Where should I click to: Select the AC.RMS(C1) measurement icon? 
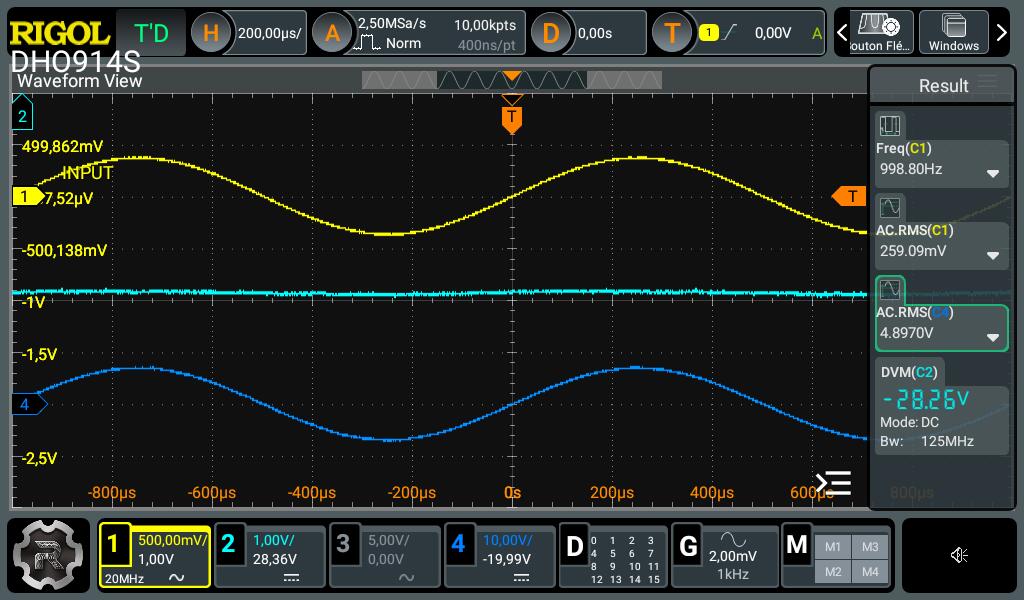click(x=889, y=207)
